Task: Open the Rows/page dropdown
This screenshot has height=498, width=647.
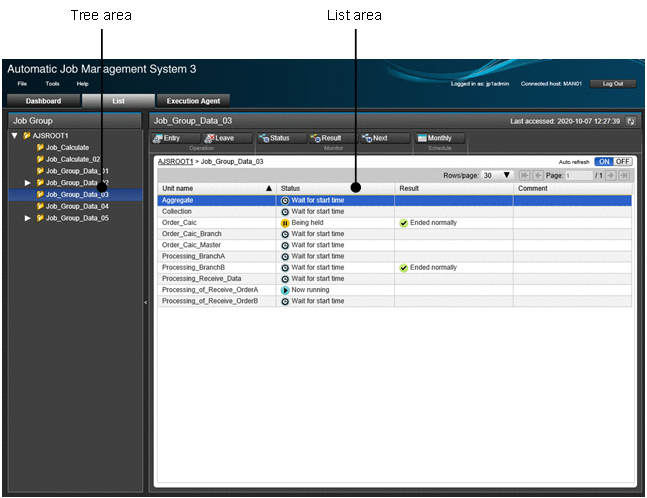Action: (497, 175)
